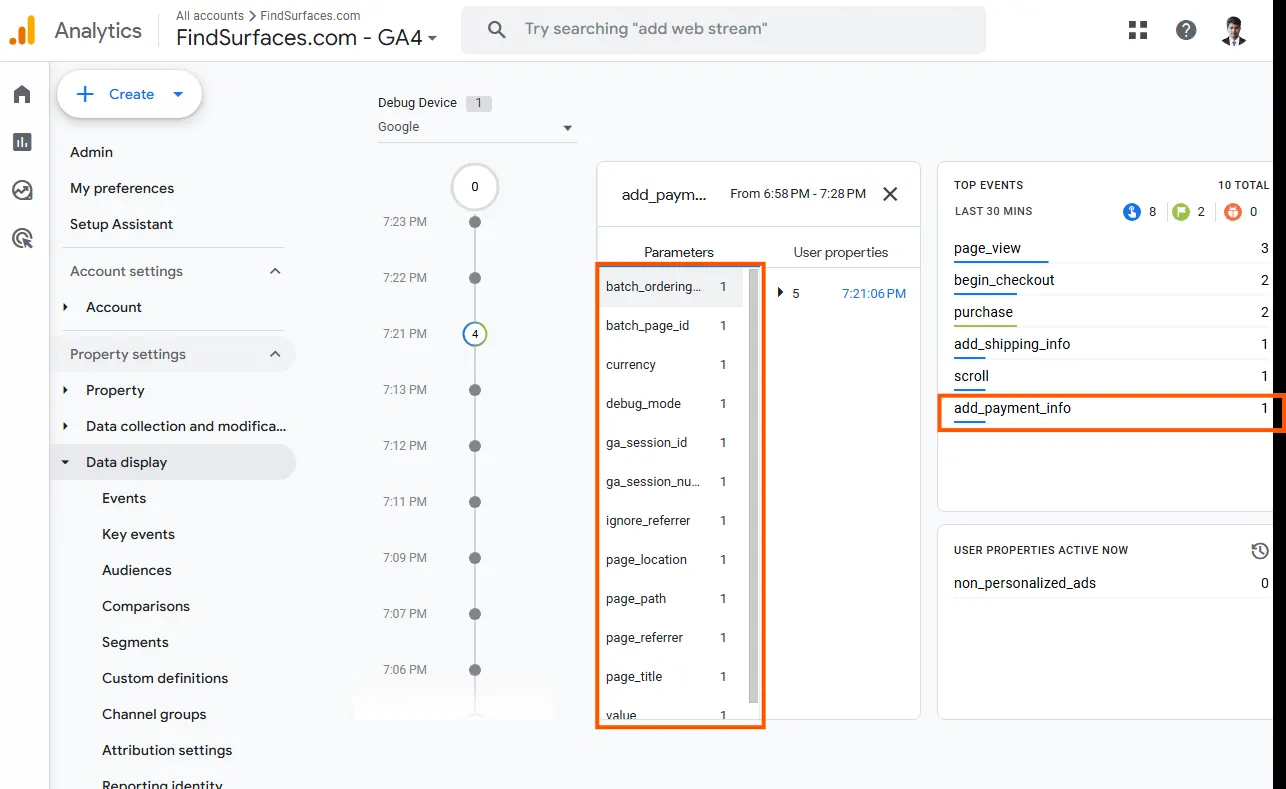
Task: Open Setup Assistant in sidebar
Action: point(121,224)
